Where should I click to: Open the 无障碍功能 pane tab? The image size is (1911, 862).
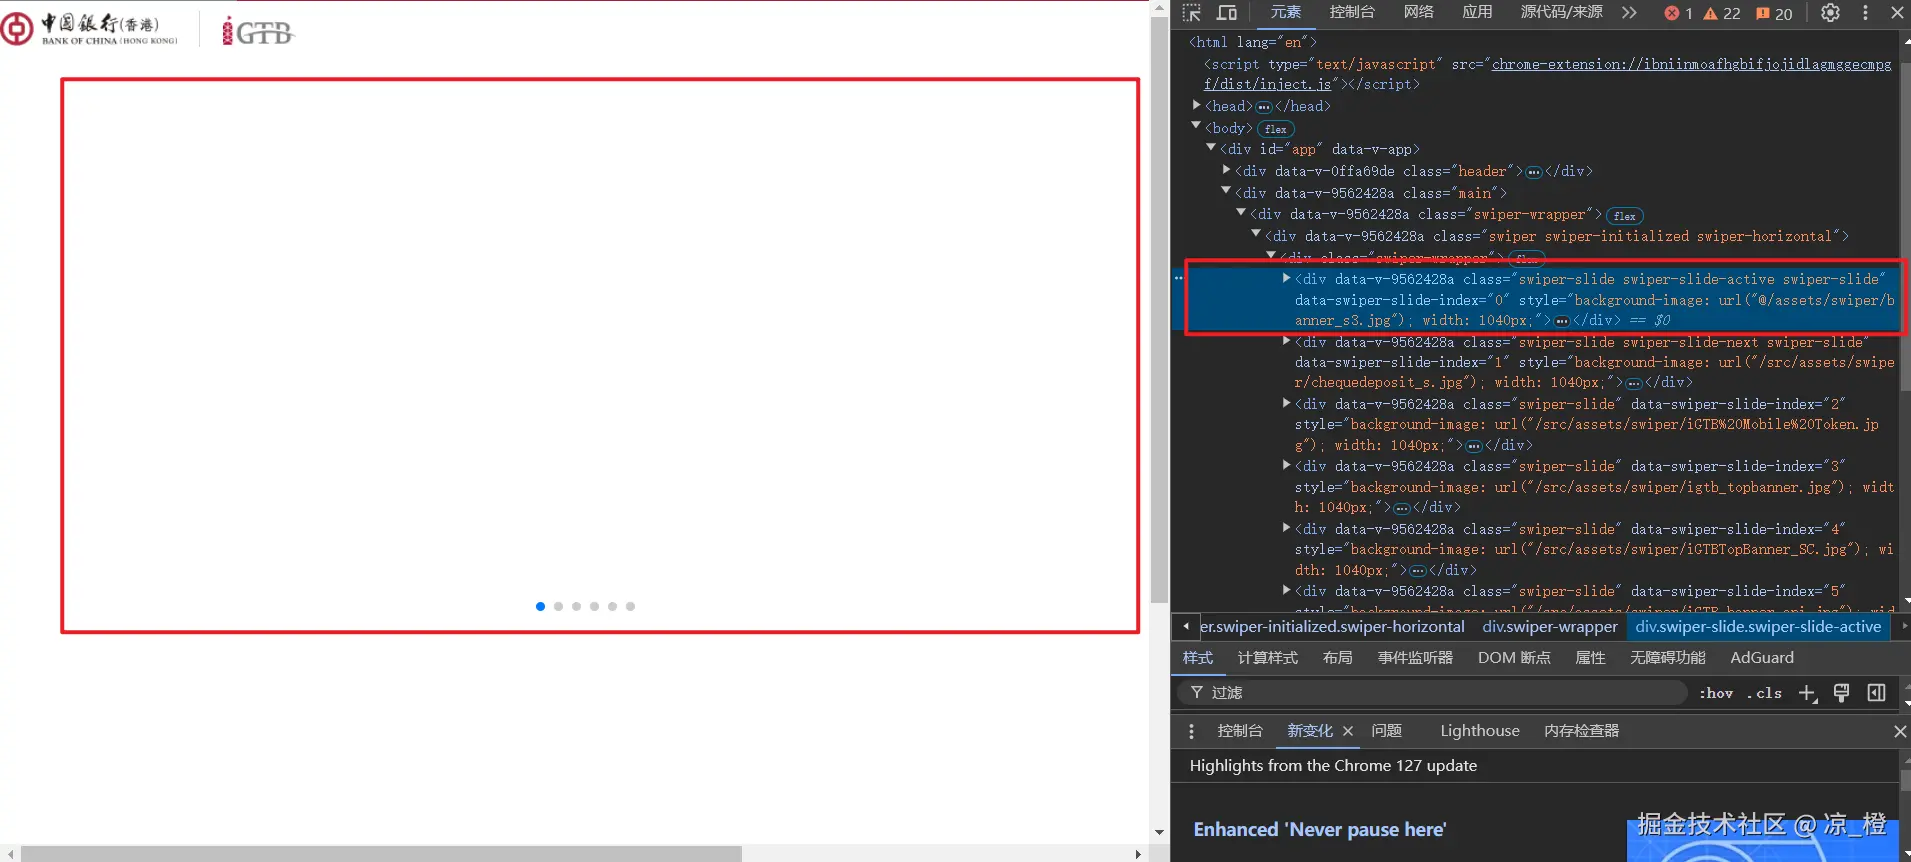click(1668, 658)
